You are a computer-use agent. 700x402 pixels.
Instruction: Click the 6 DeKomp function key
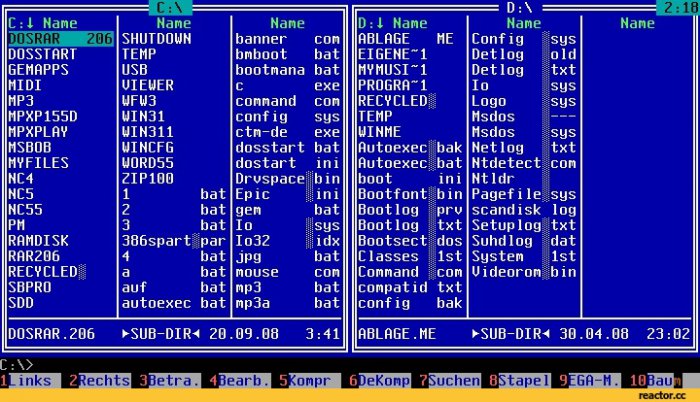(x=379, y=381)
